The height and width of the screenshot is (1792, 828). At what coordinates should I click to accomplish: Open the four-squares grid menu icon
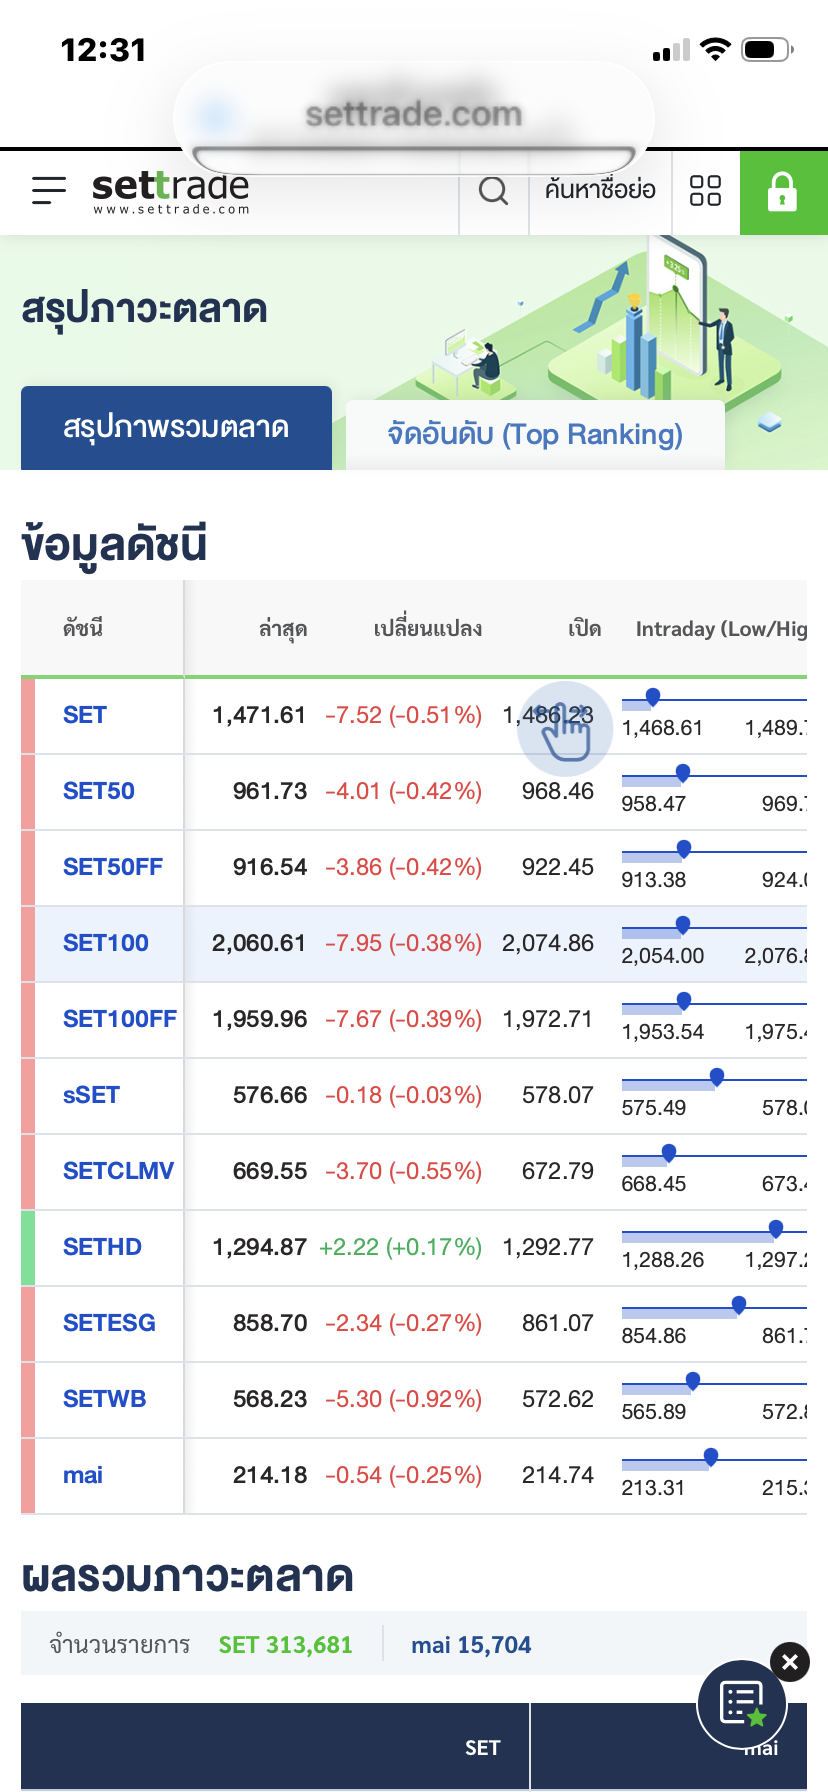click(705, 190)
